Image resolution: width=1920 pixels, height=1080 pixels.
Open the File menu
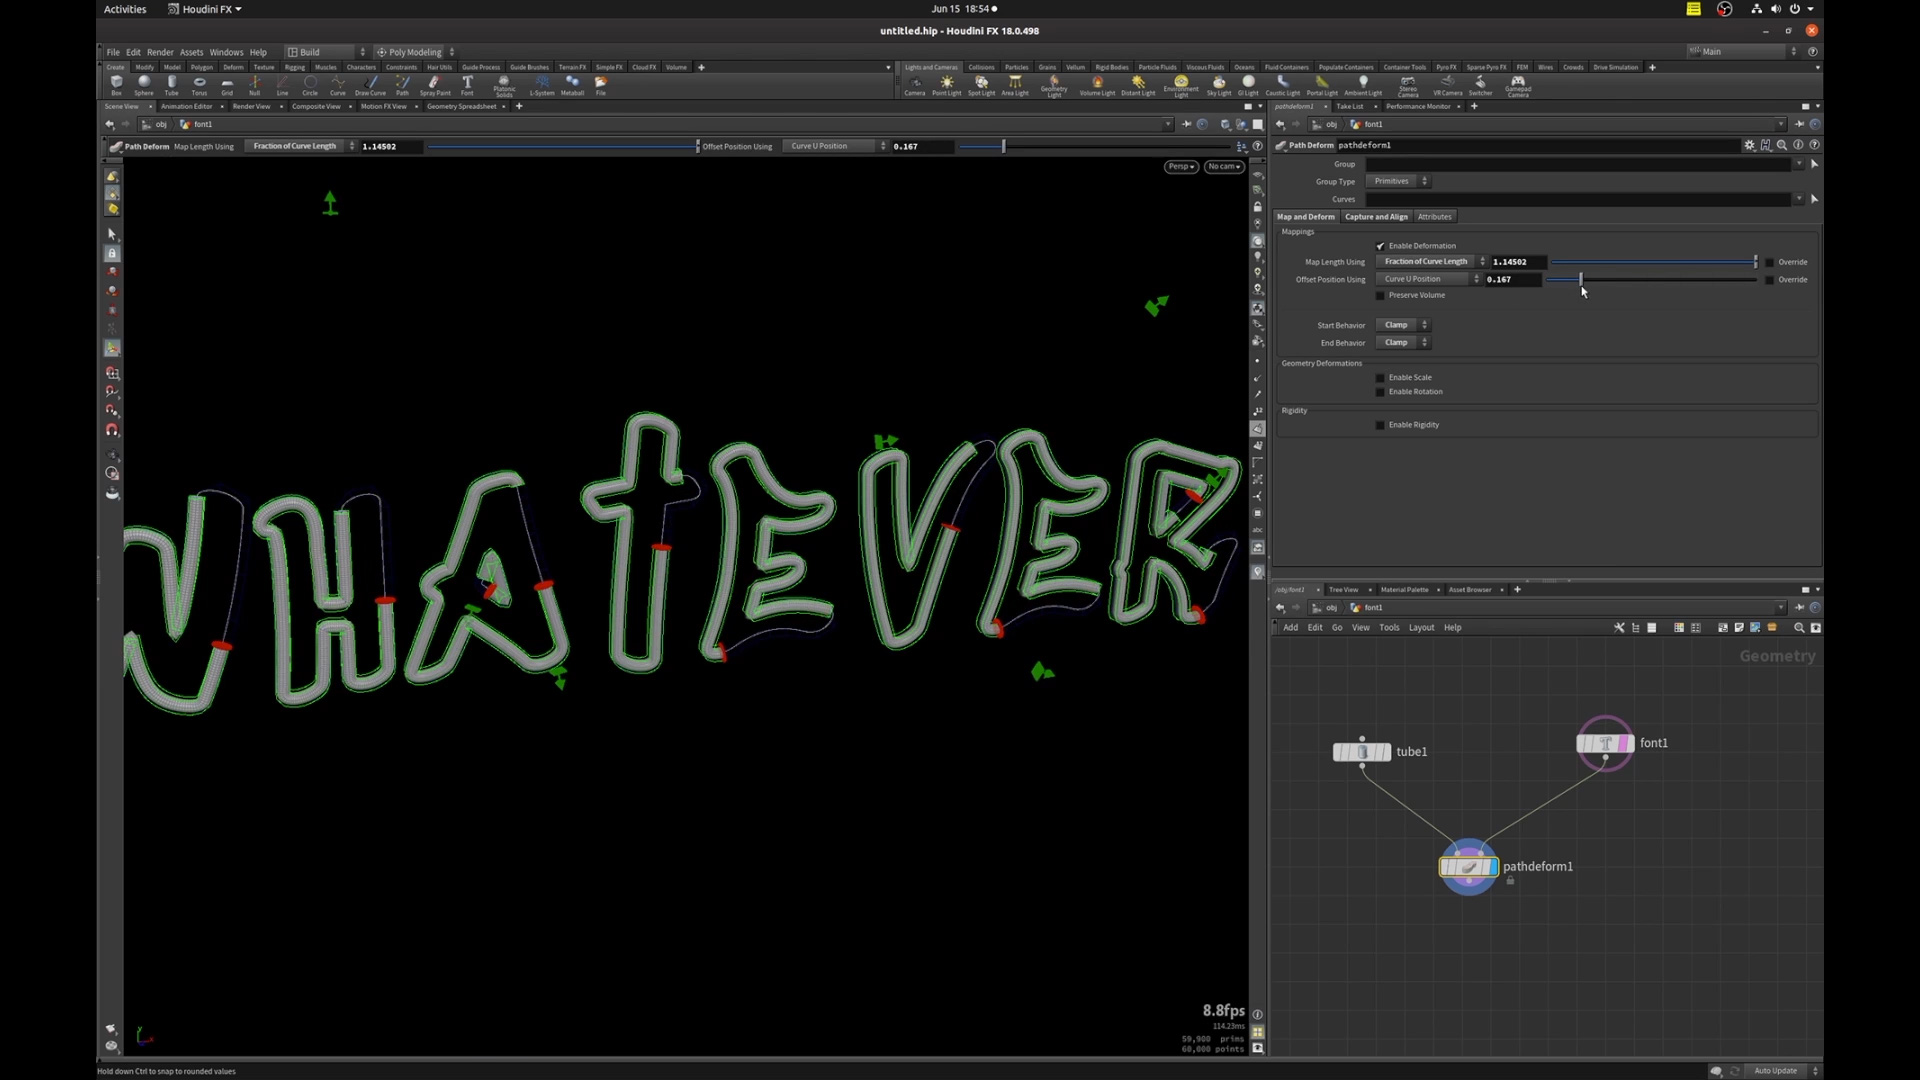(x=113, y=52)
